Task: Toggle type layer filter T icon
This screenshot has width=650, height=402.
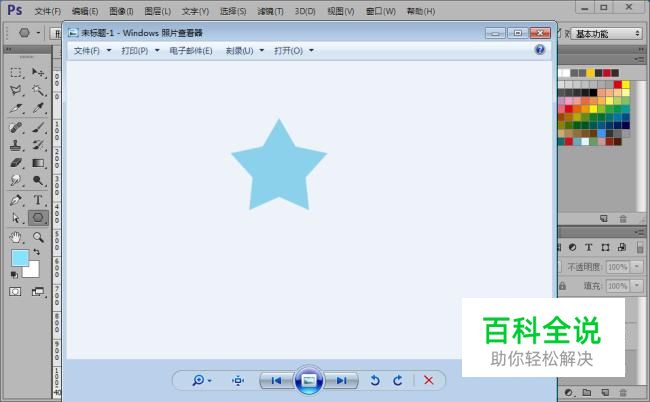Action: (589, 247)
